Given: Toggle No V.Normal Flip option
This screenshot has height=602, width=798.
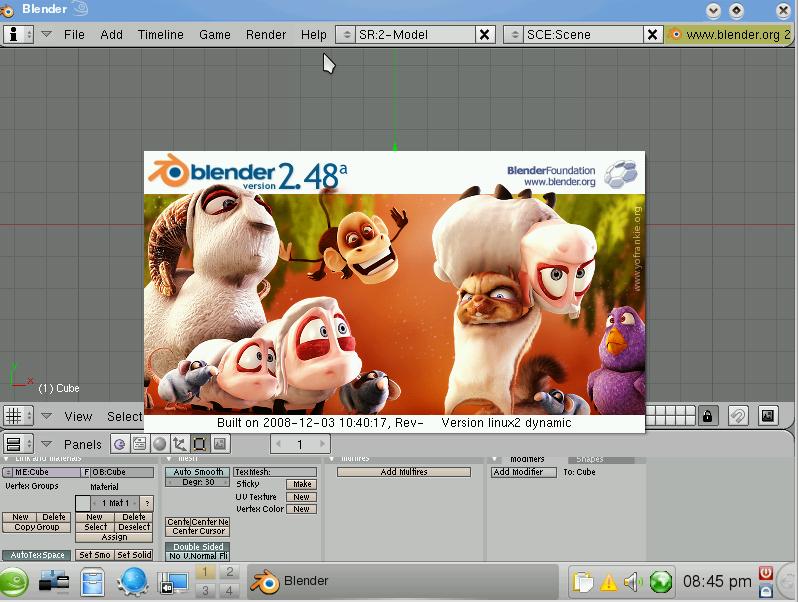Looking at the screenshot, I should pos(197,556).
